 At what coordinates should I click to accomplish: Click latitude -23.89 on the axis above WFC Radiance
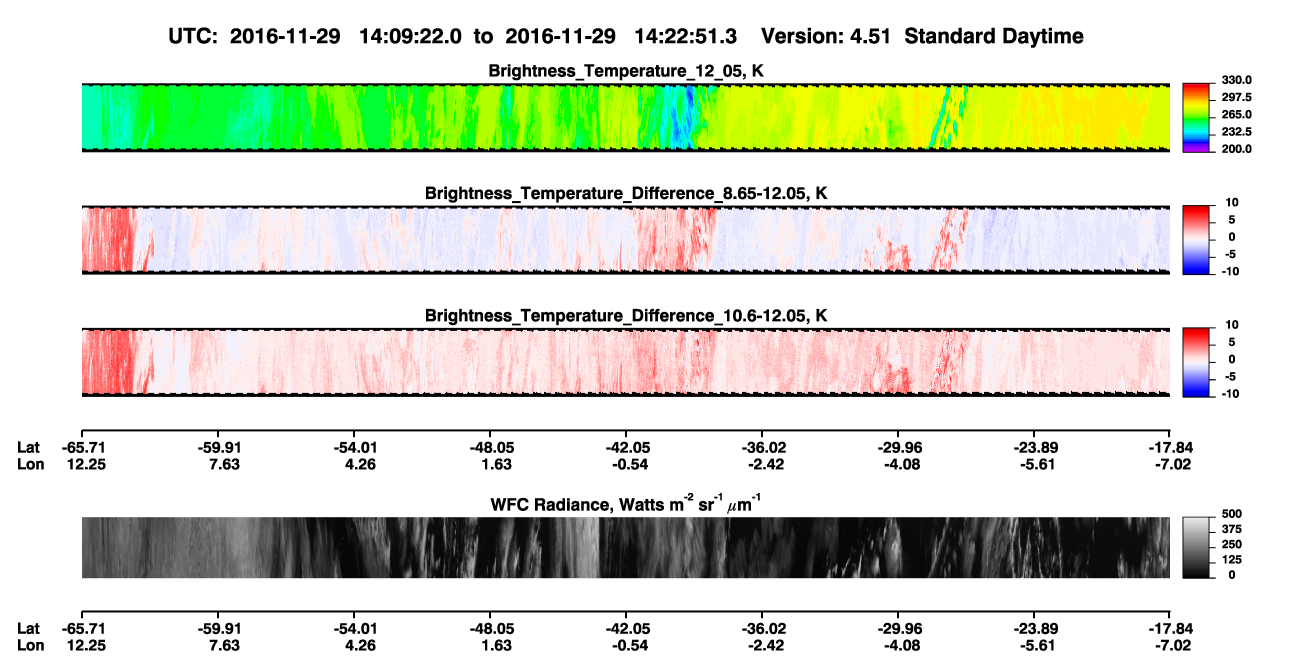1034,447
